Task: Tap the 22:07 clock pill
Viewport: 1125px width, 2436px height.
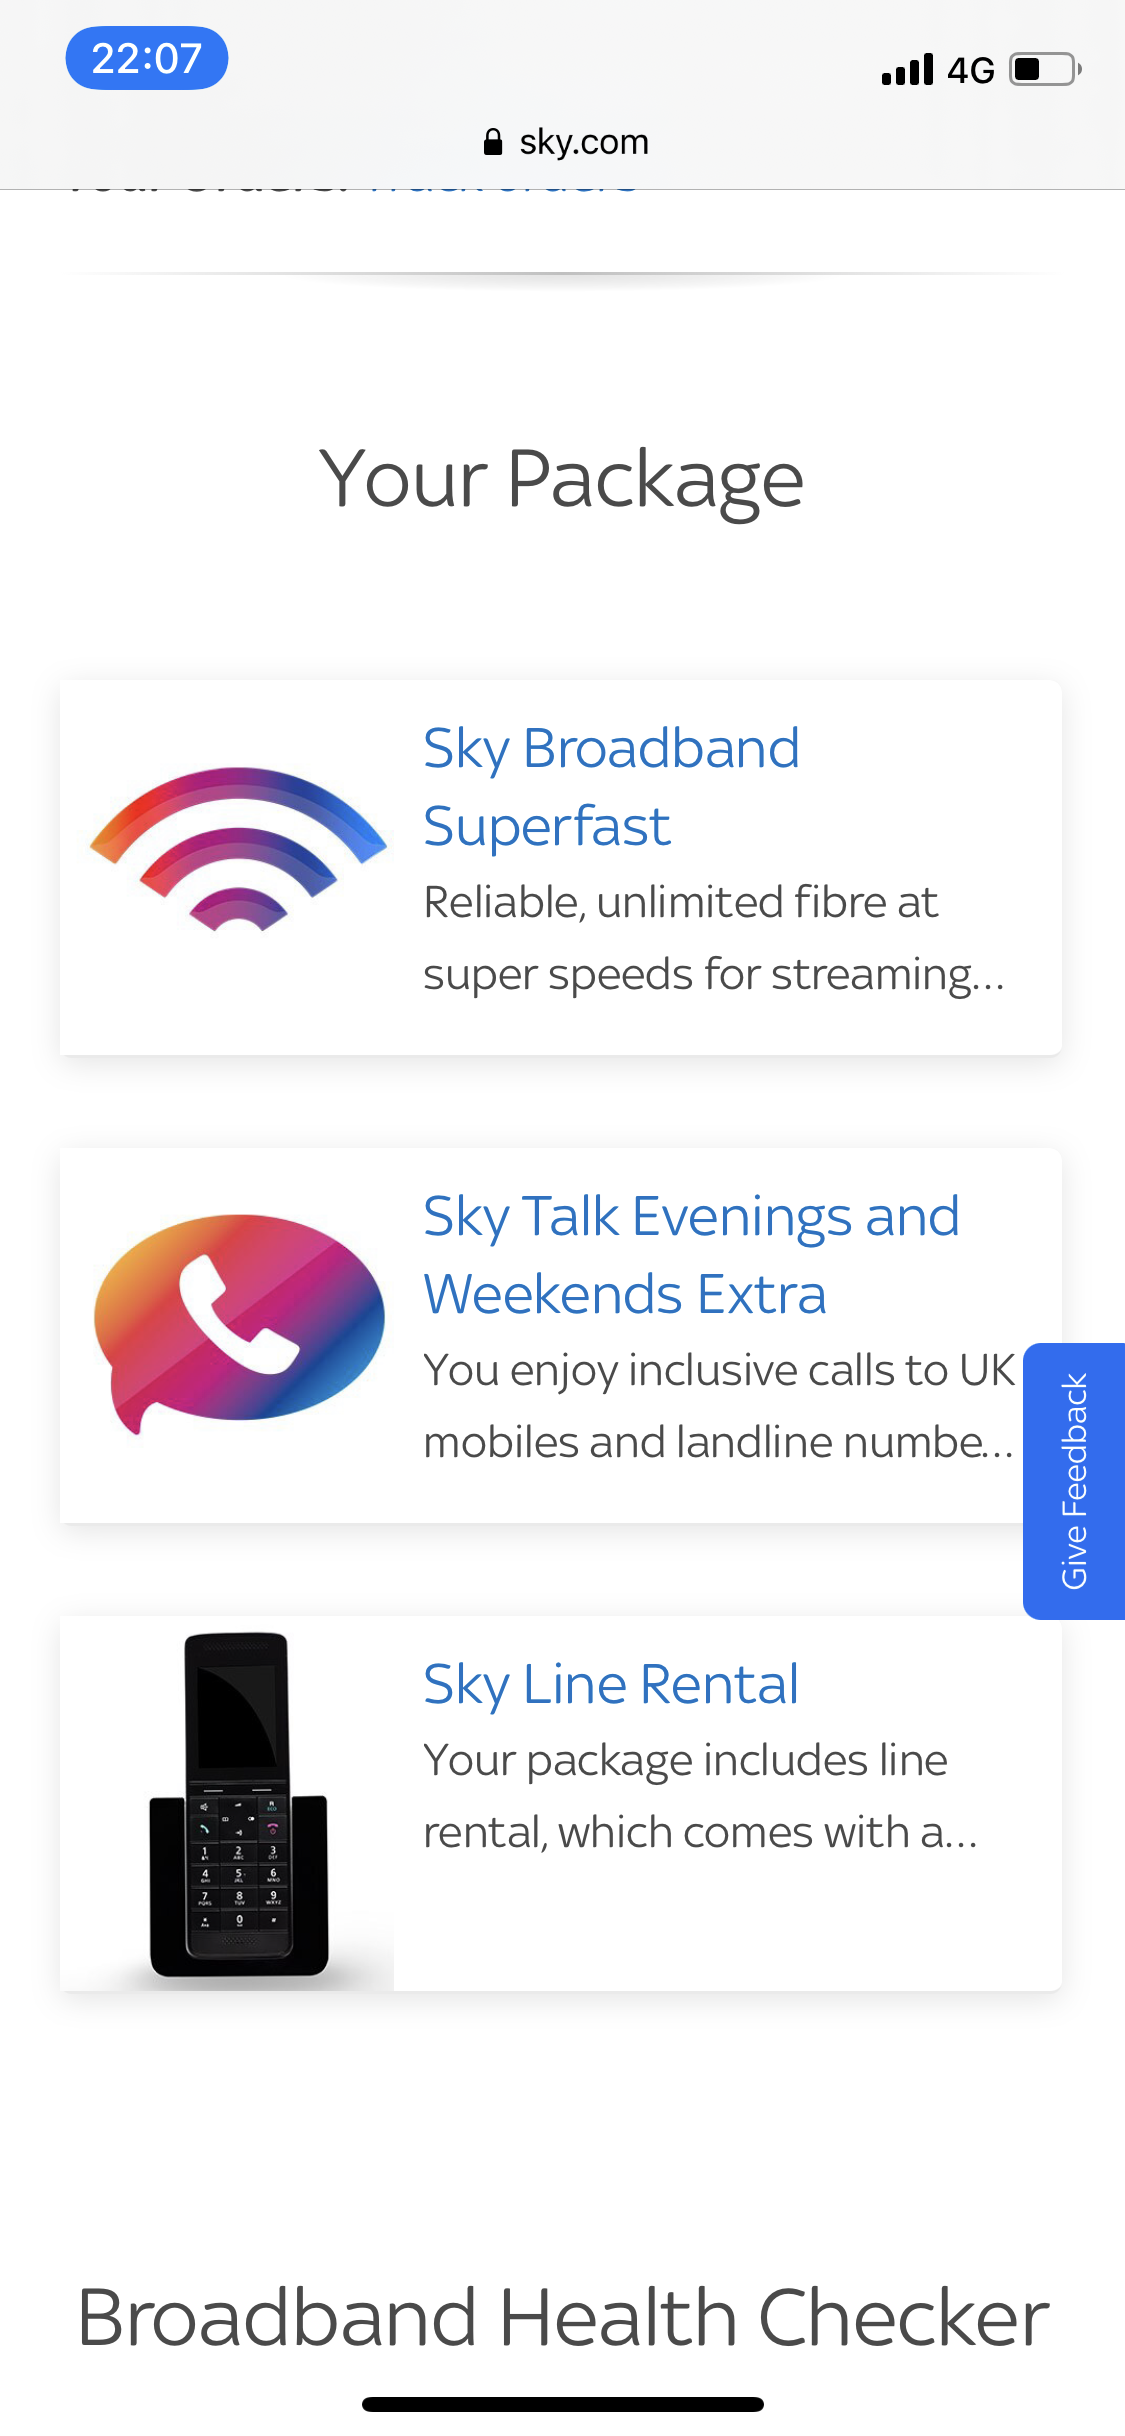Action: (x=147, y=58)
